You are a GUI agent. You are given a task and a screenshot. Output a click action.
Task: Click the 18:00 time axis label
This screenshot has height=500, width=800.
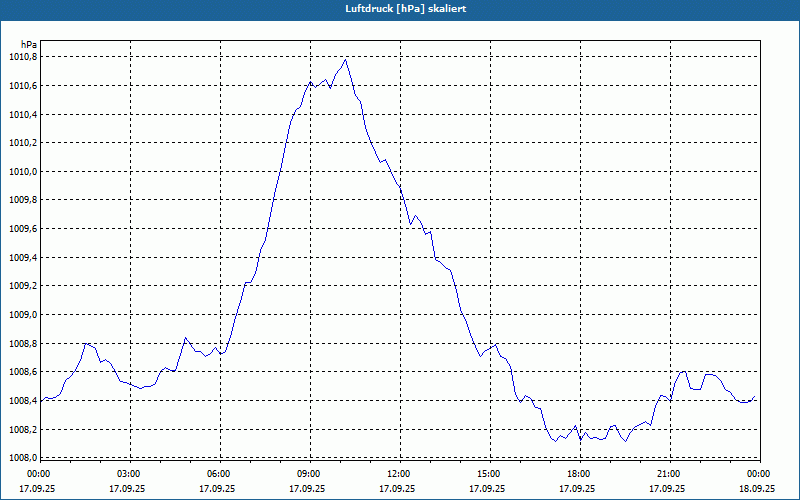(x=580, y=474)
